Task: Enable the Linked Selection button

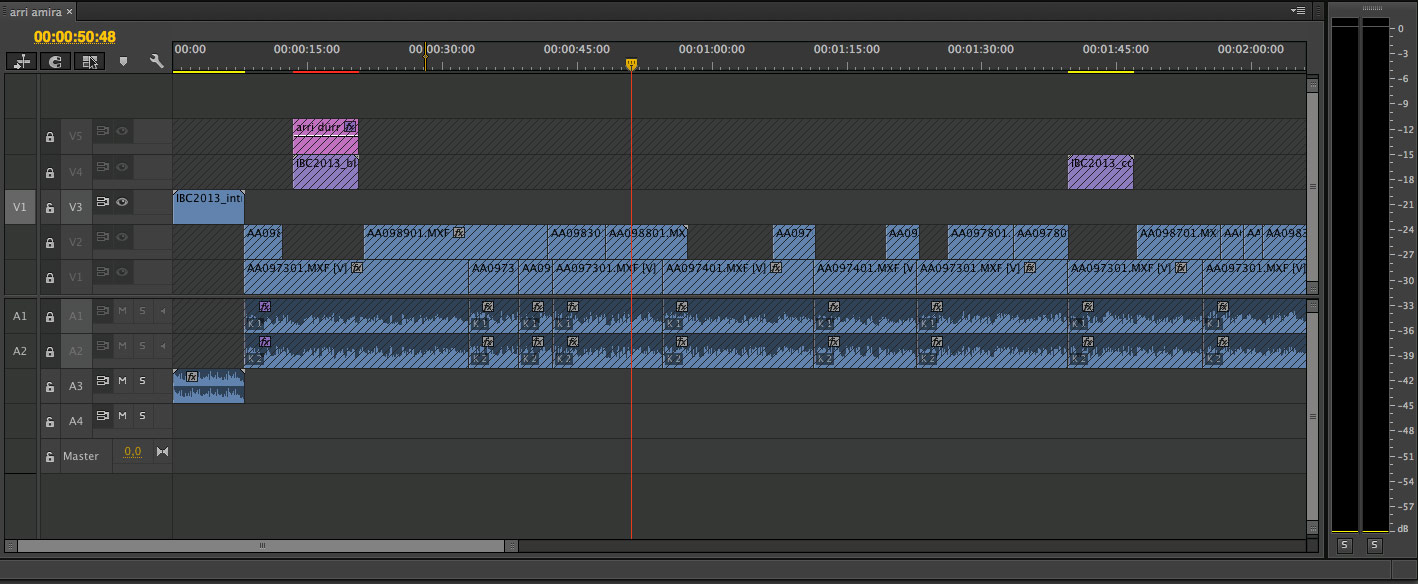Action: coord(89,62)
